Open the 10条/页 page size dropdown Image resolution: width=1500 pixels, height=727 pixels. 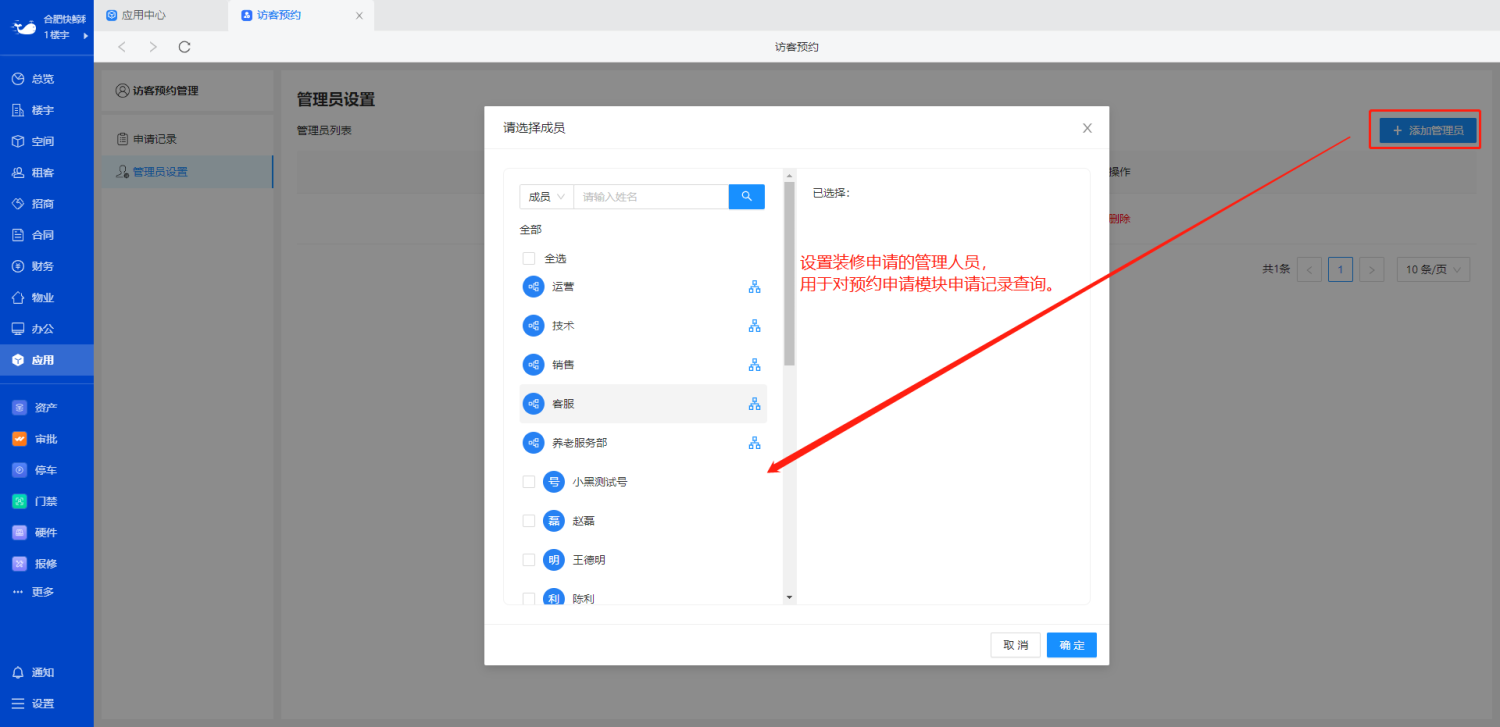[1433, 269]
